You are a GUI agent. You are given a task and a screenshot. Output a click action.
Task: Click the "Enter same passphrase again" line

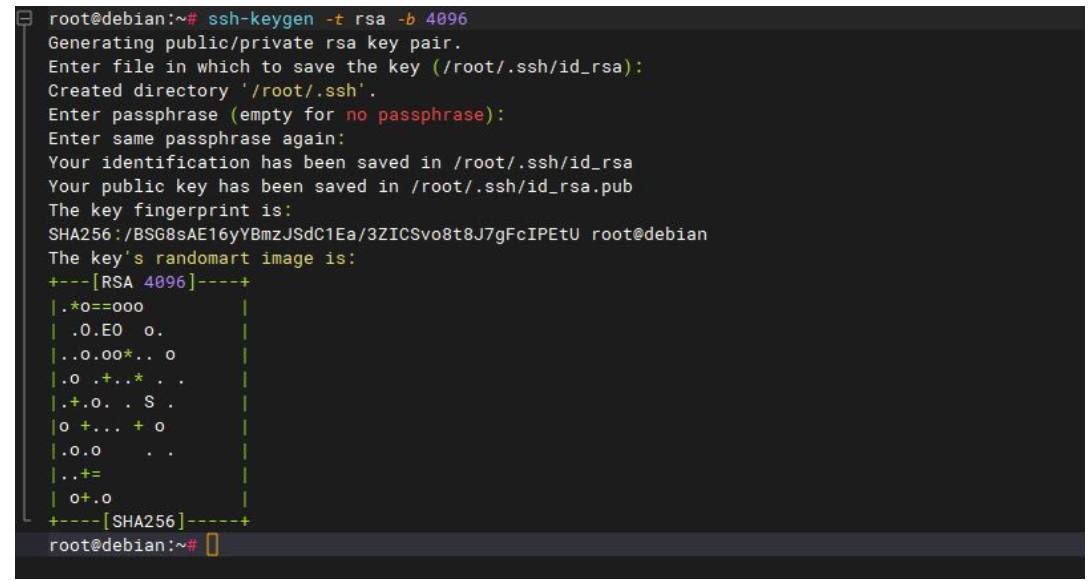pos(196,138)
